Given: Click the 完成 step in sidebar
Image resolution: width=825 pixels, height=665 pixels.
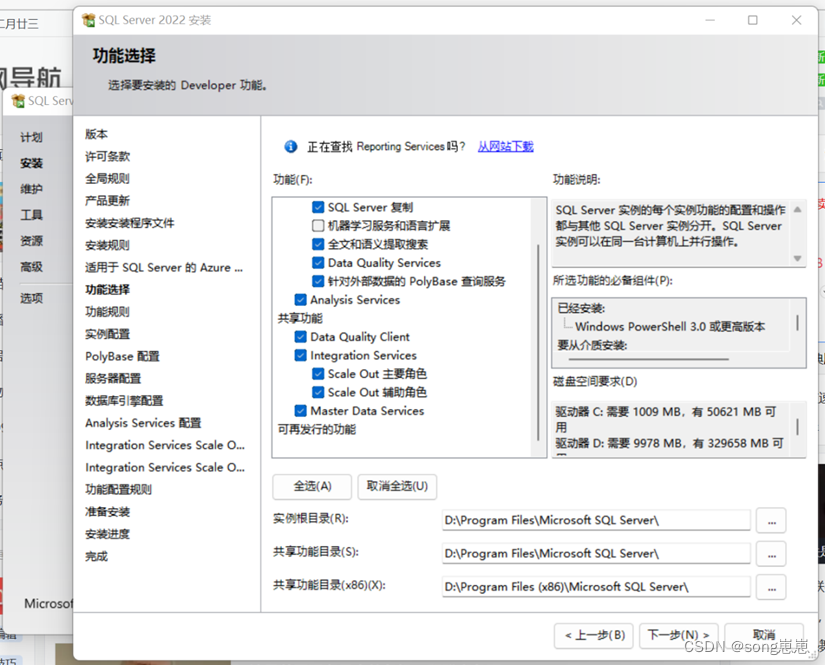Looking at the screenshot, I should (x=96, y=556).
